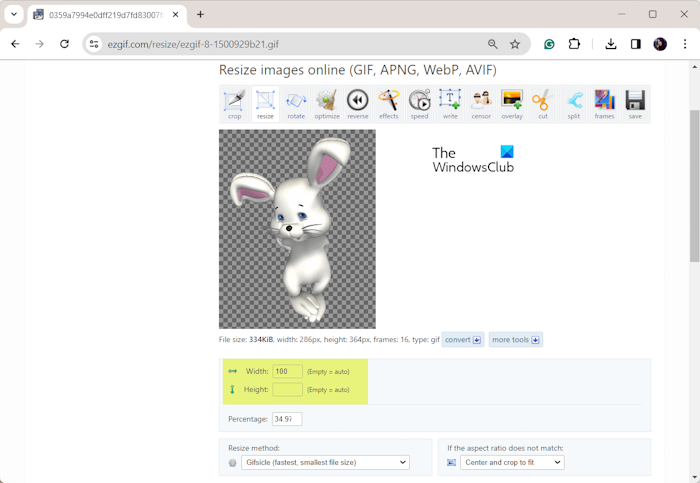Choose the optimize tool icon
Screen dimensions: 700x483
pyautogui.click(x=327, y=104)
